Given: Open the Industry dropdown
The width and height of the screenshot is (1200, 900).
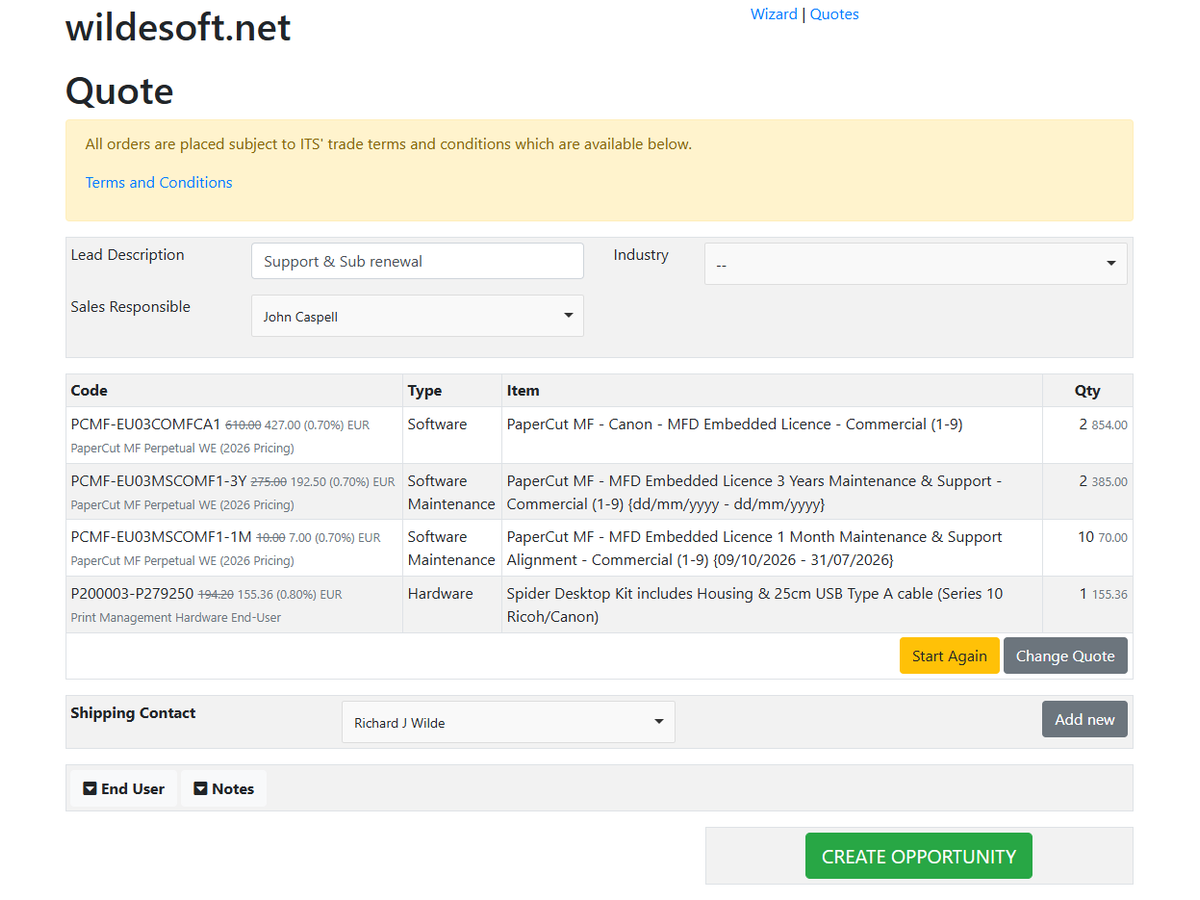Looking at the screenshot, I should pos(916,264).
